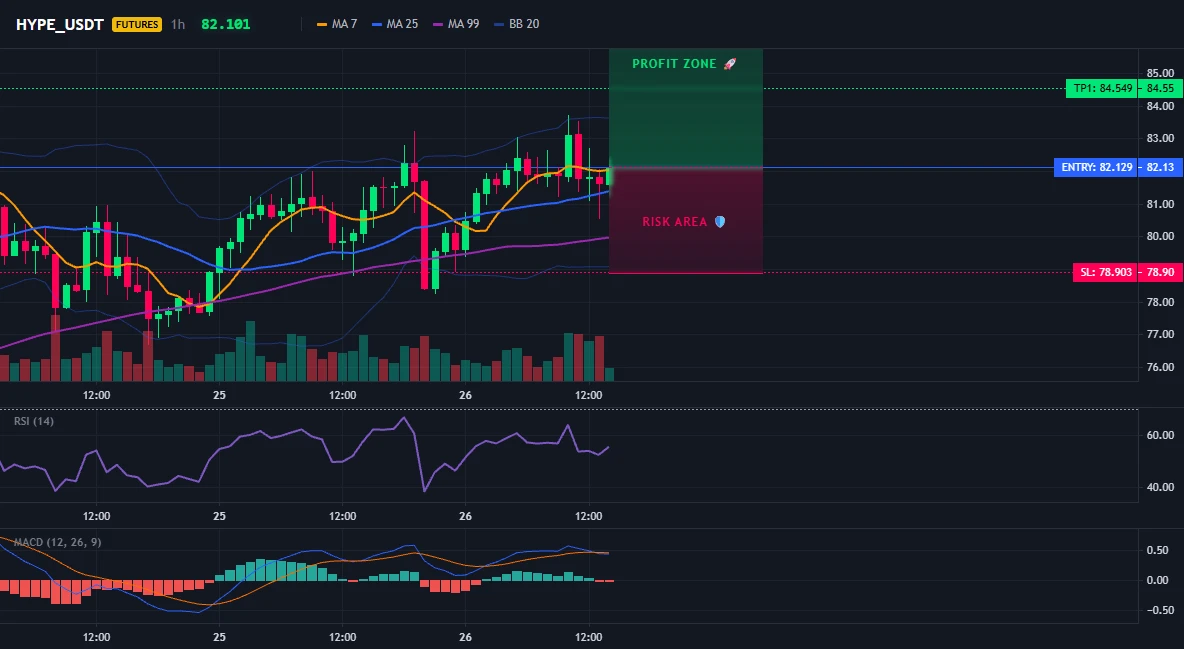Screen dimensions: 1184x649
Task: Click the PROFIT ZONE label
Action: [x=674, y=64]
